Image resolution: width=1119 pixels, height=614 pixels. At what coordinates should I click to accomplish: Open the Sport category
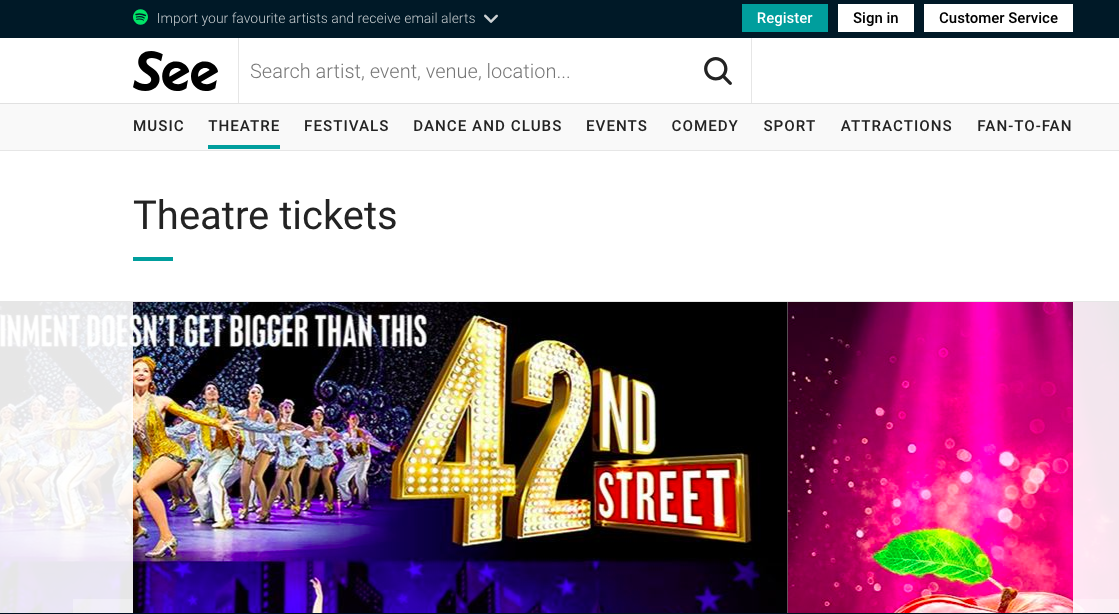pos(789,126)
